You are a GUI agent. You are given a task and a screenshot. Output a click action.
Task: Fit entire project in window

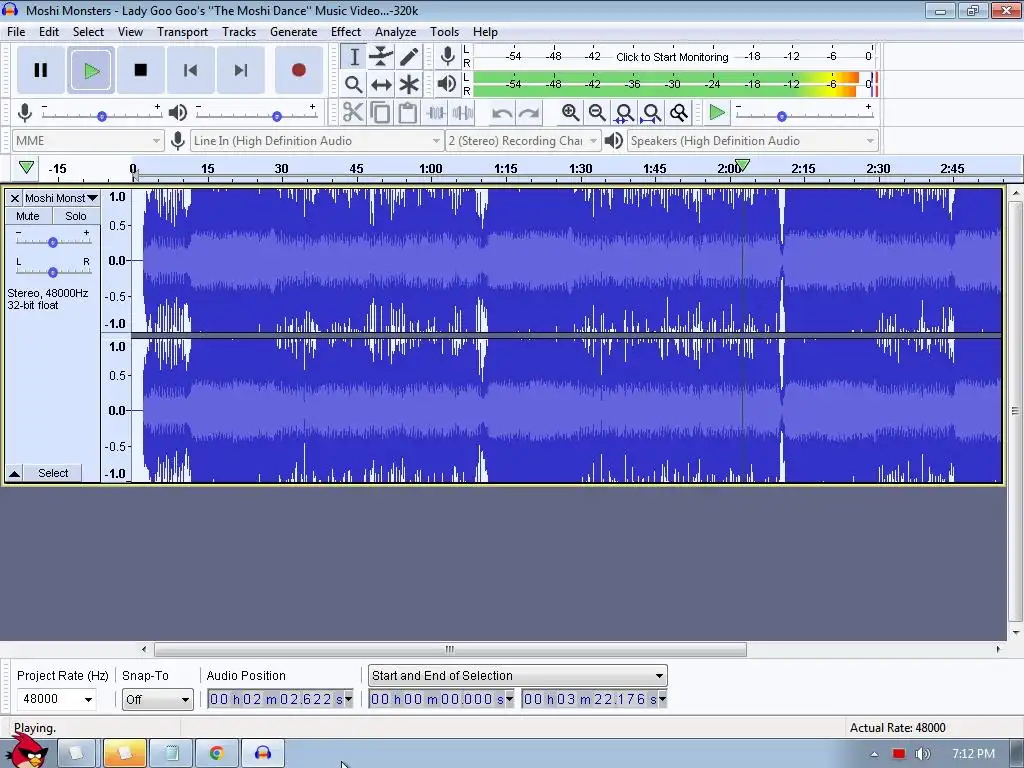652,113
